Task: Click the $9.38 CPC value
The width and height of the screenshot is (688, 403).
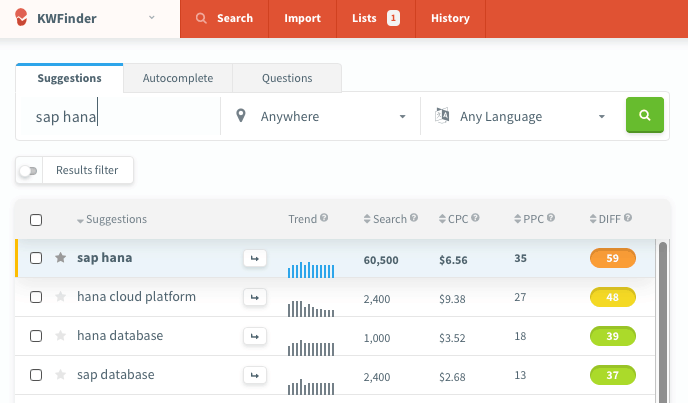Action: pos(452,299)
